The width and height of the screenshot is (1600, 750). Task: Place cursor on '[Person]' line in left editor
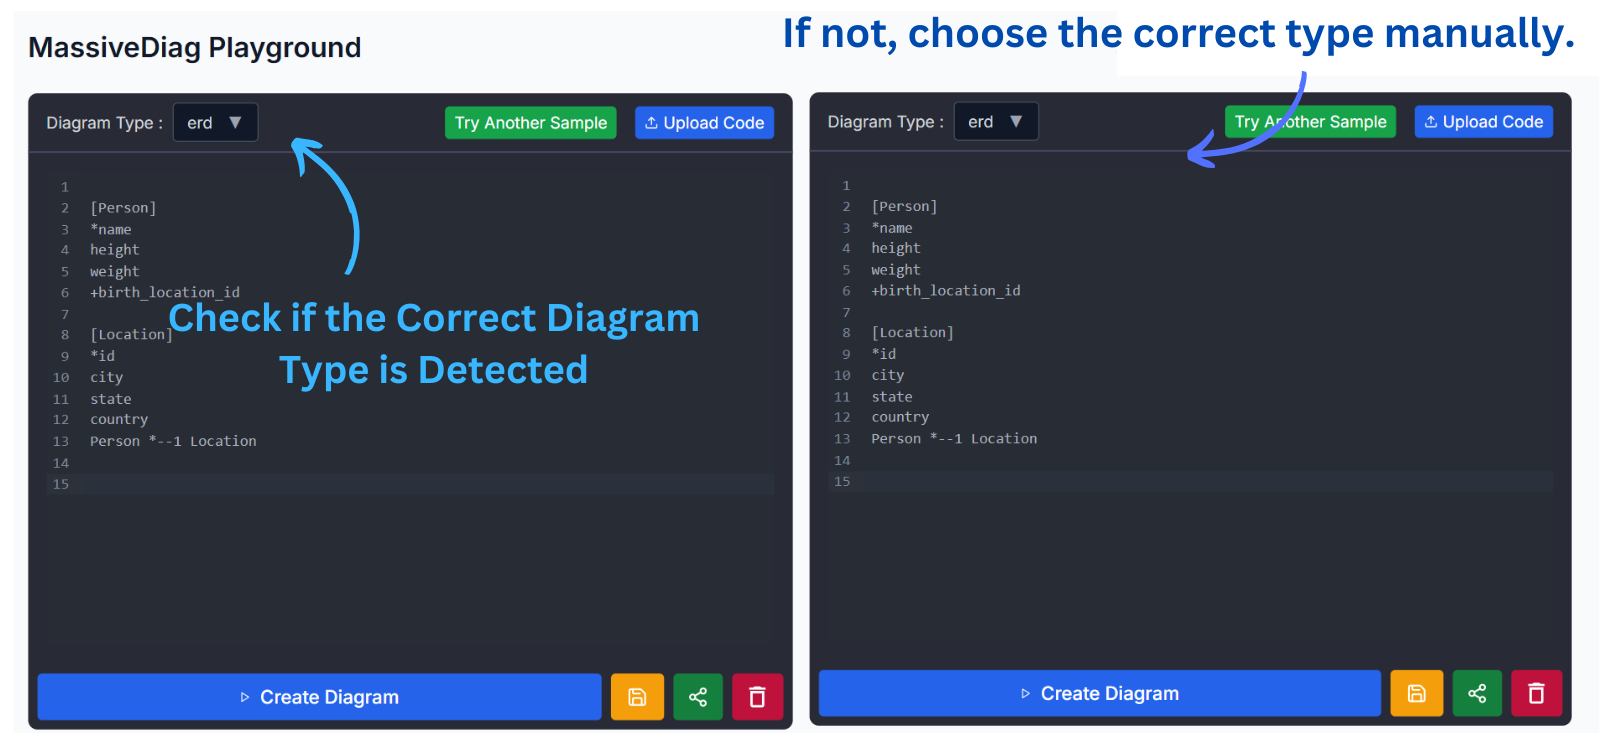(123, 208)
